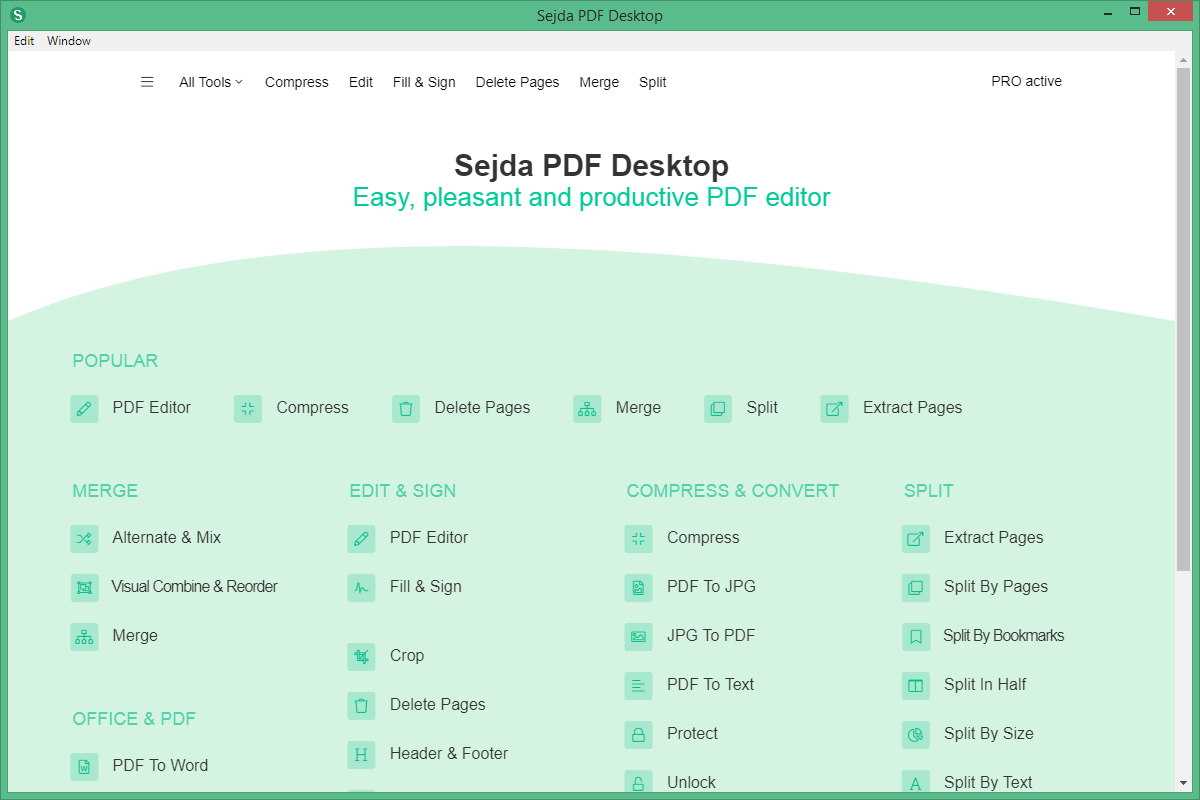Click the Protect padlock icon
Screen dimensions: 1200x800
(x=638, y=734)
